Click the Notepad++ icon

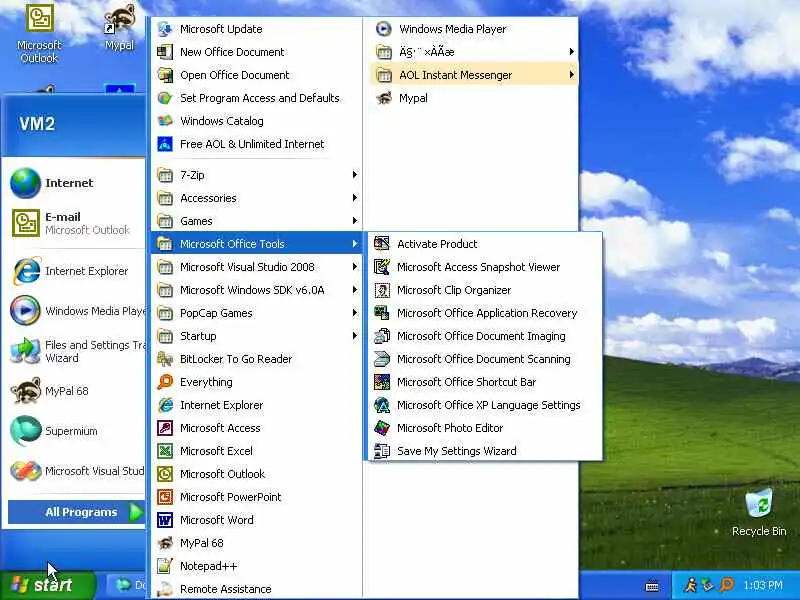[x=165, y=566]
